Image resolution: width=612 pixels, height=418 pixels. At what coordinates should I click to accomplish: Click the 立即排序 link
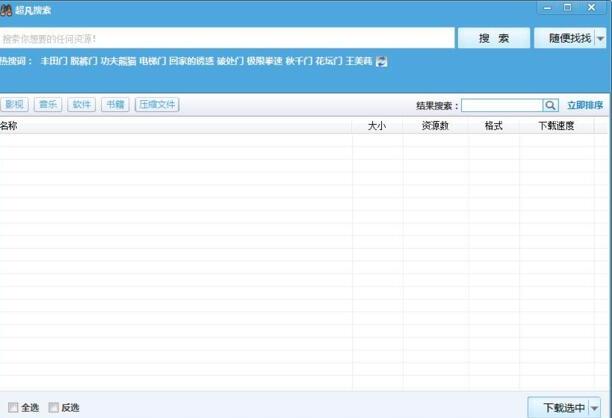click(x=585, y=105)
